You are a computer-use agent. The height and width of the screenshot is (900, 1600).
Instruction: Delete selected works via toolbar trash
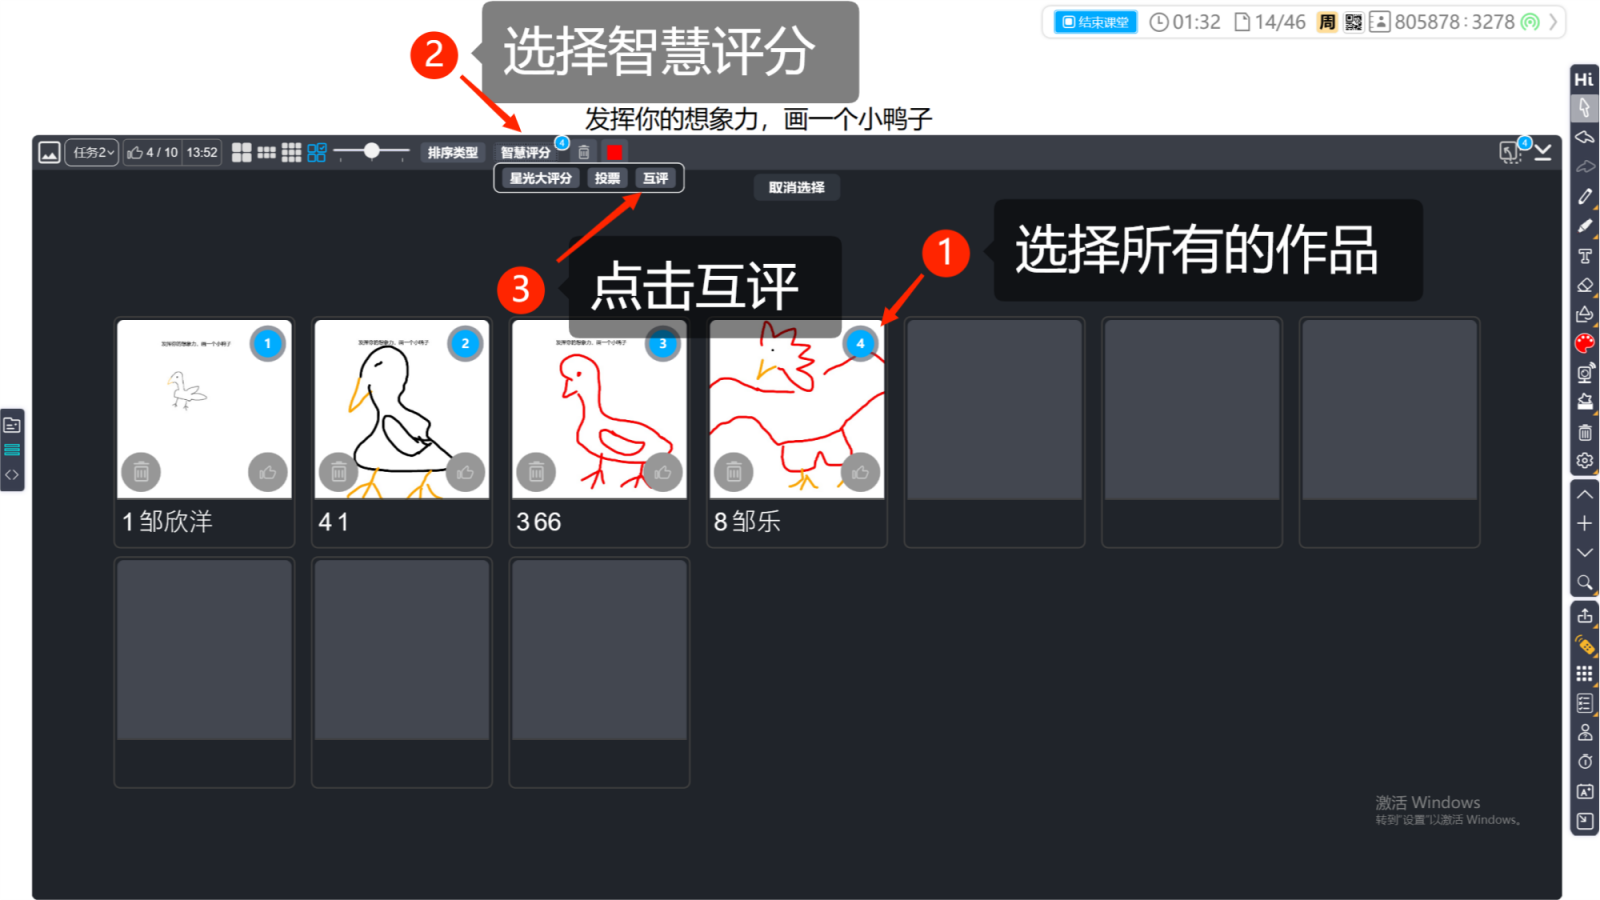point(584,152)
